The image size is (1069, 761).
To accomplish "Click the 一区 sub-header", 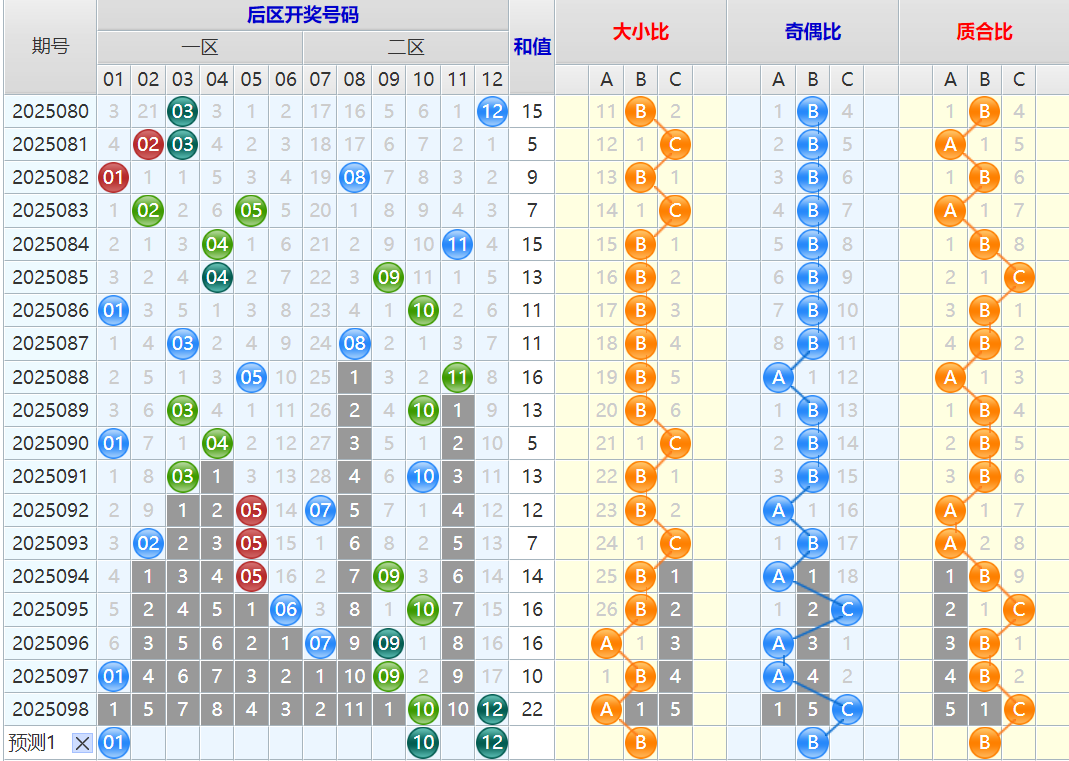I will pyautogui.click(x=200, y=48).
